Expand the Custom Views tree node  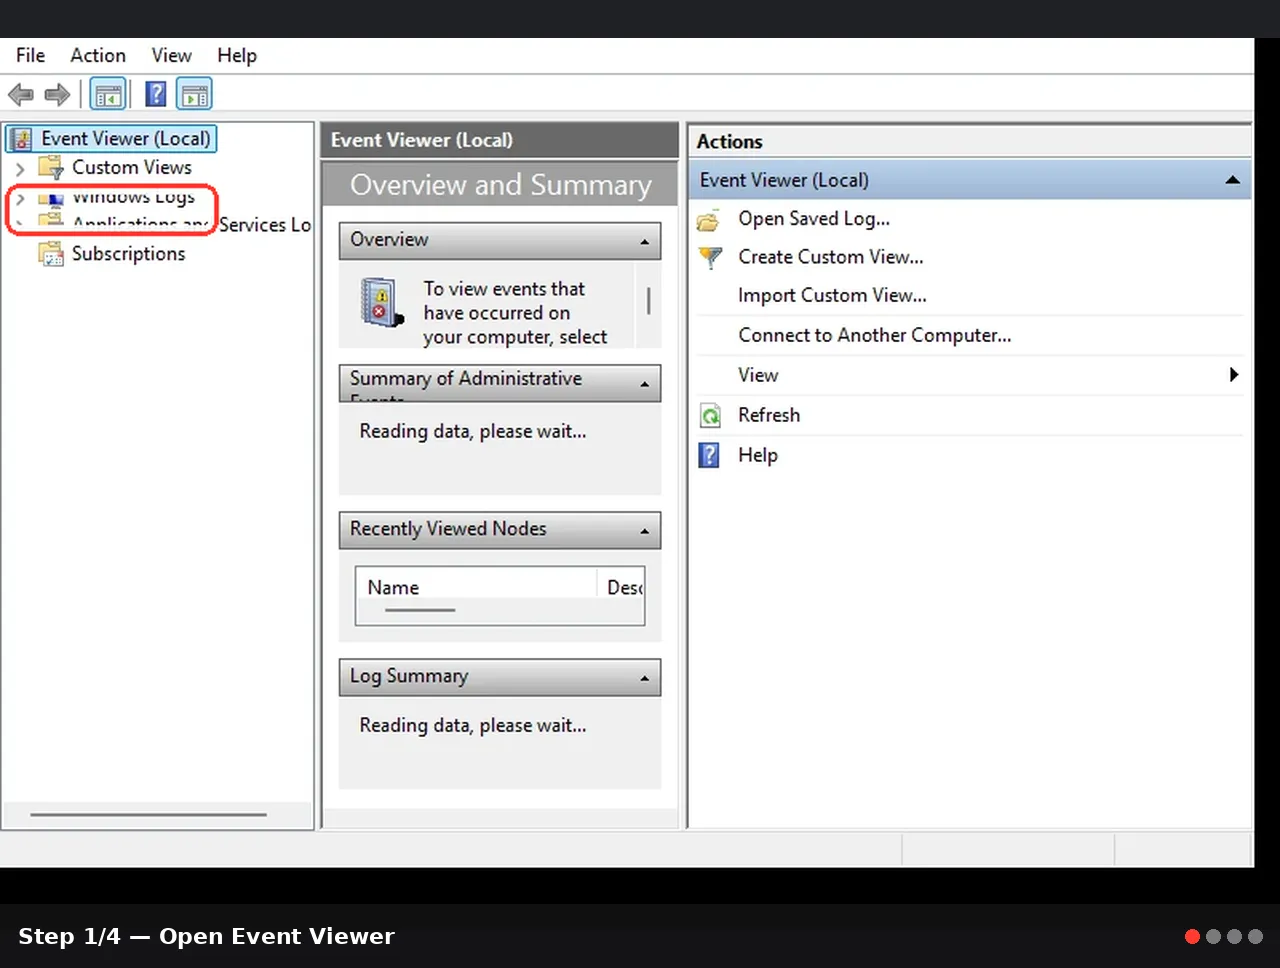point(20,169)
